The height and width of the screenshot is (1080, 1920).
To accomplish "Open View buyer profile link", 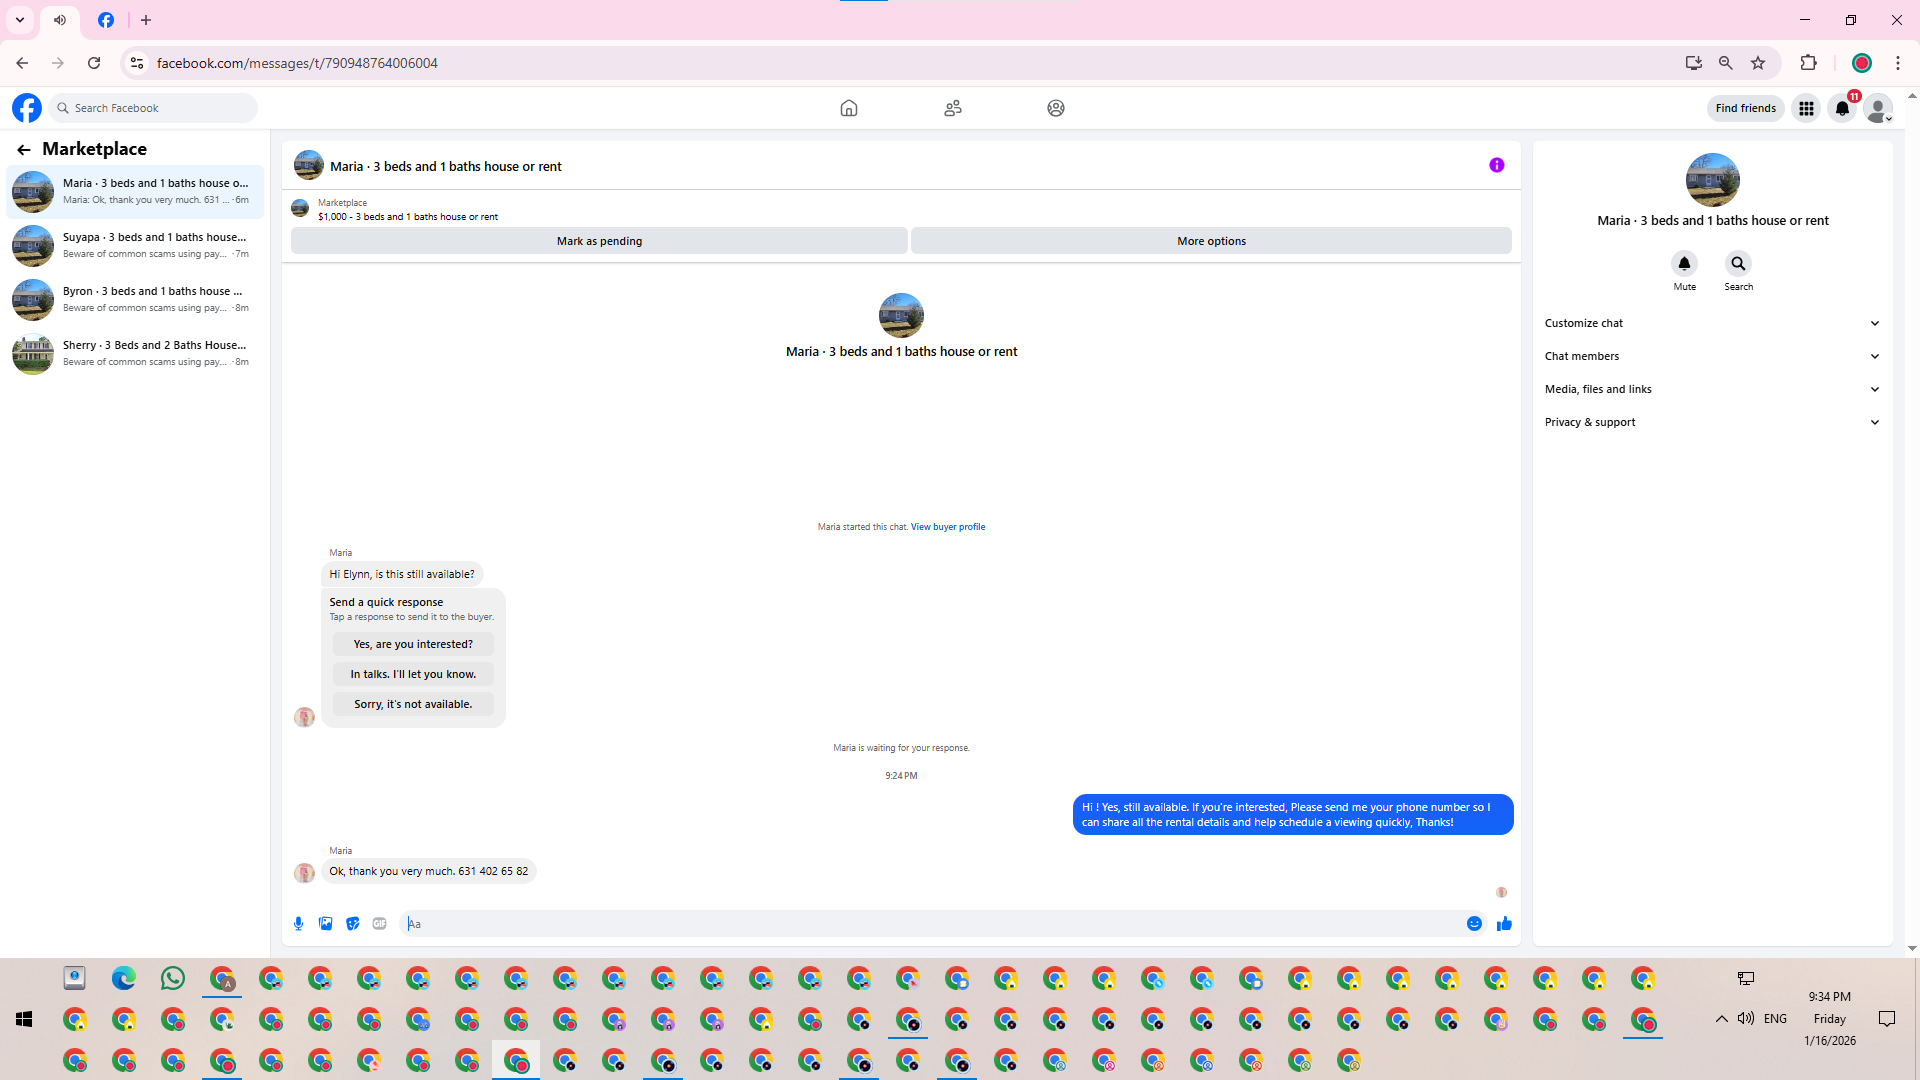I will click(947, 527).
